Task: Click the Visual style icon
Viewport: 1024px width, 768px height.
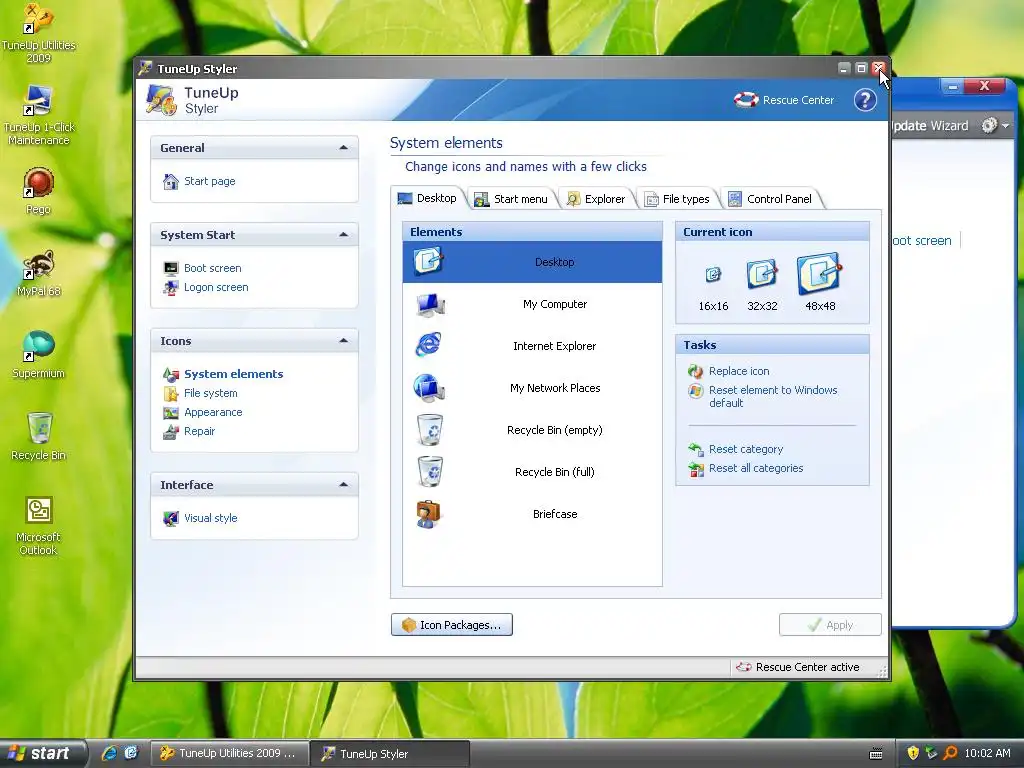Action: click(x=170, y=518)
